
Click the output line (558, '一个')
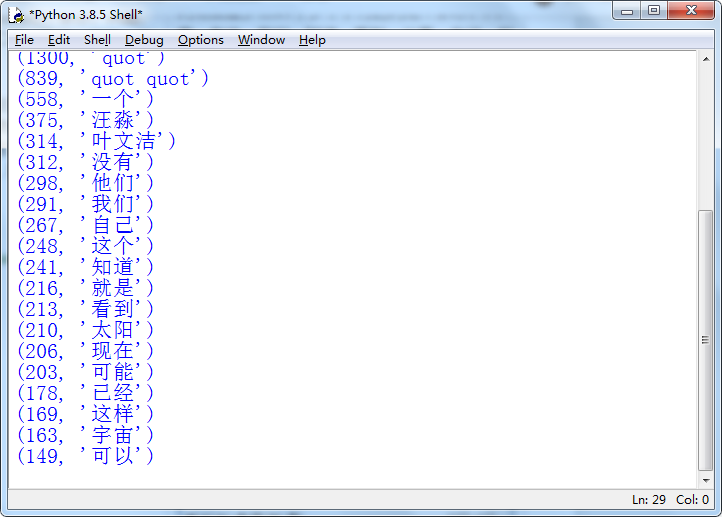click(85, 99)
